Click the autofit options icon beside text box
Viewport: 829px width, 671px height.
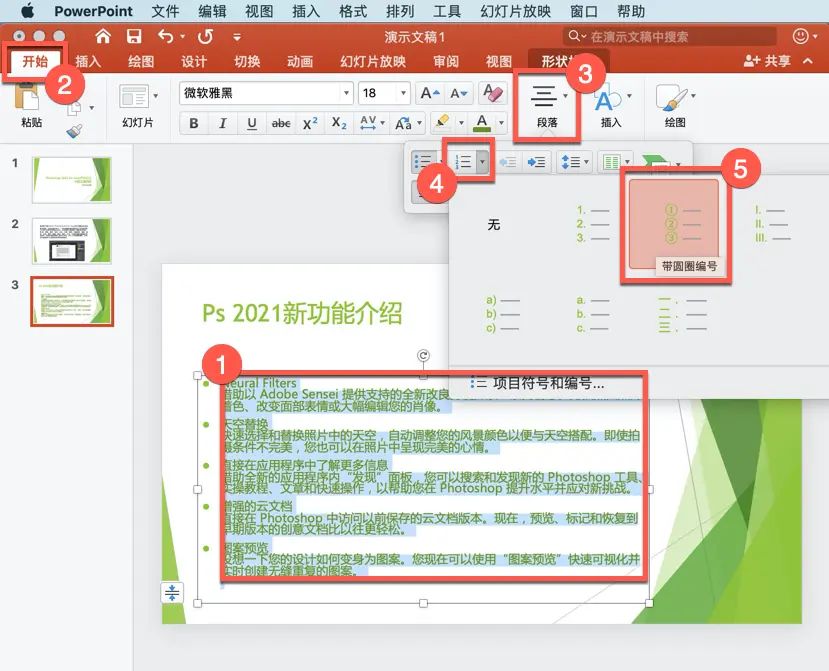coord(172,592)
